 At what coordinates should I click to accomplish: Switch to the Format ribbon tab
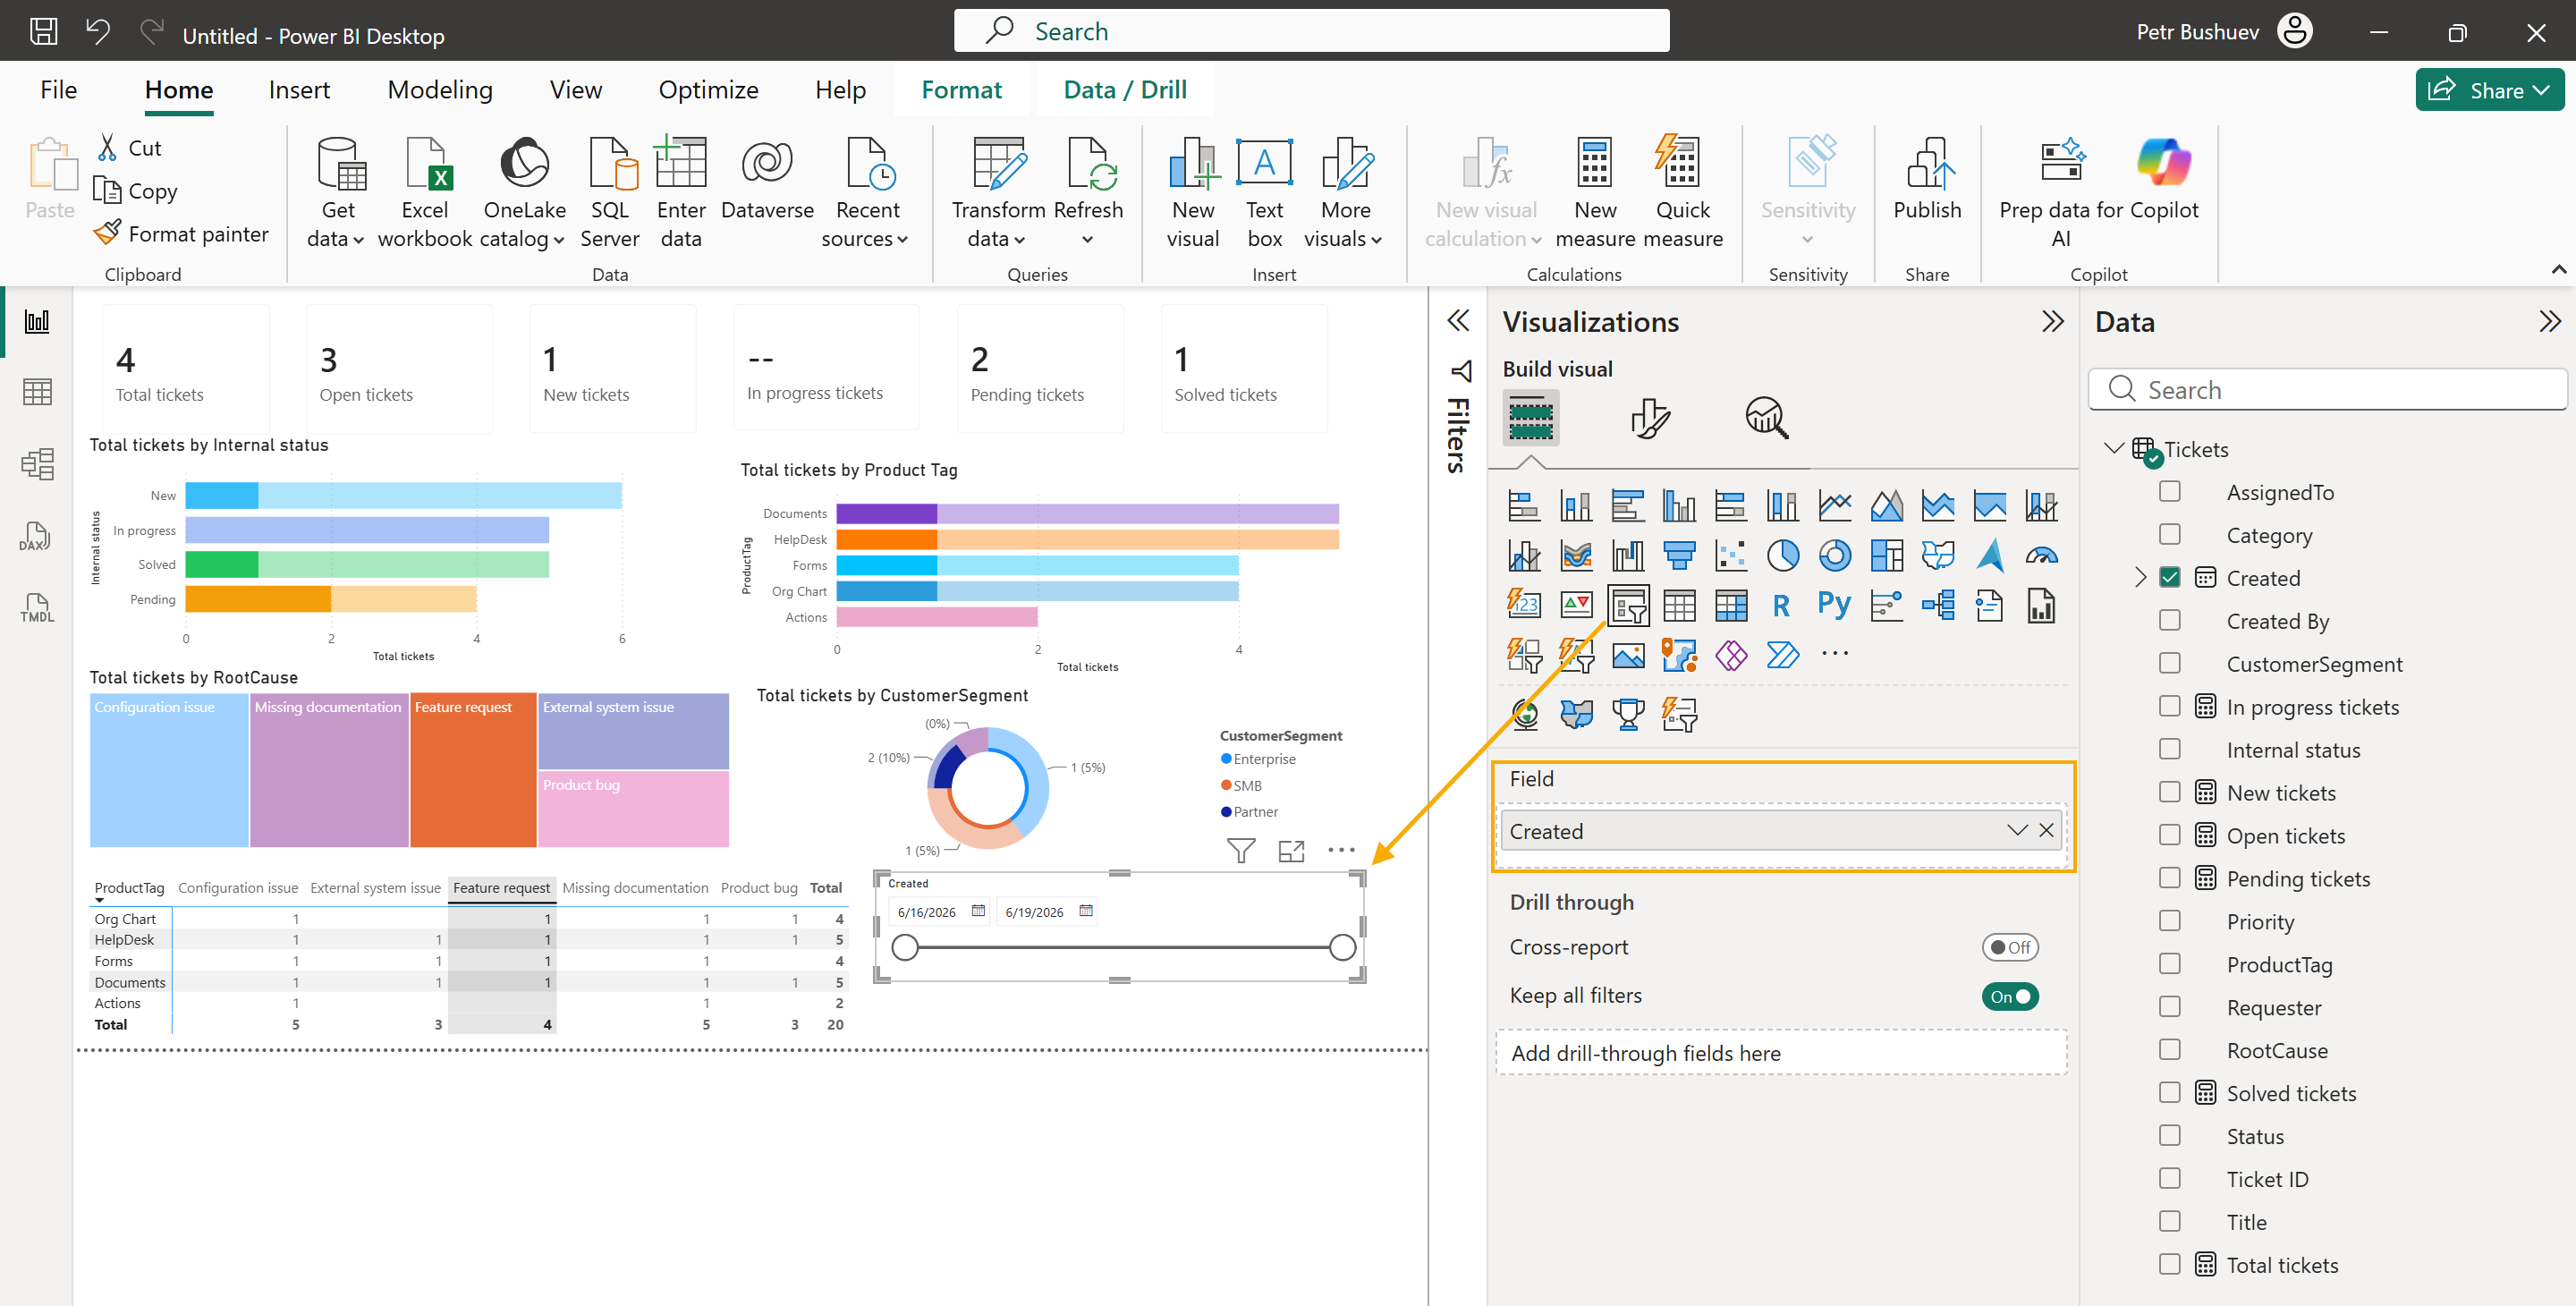point(961,90)
